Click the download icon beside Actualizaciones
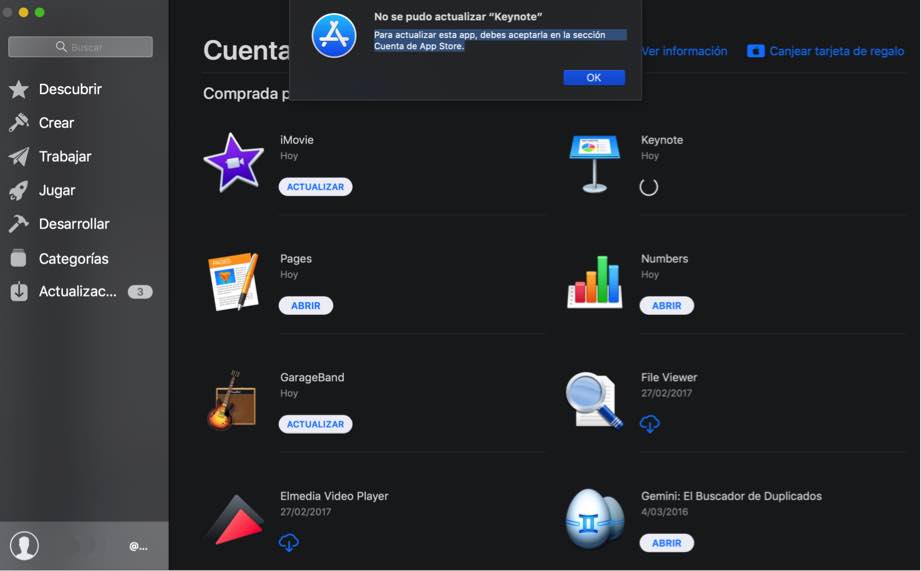921x571 pixels. [x=19, y=291]
